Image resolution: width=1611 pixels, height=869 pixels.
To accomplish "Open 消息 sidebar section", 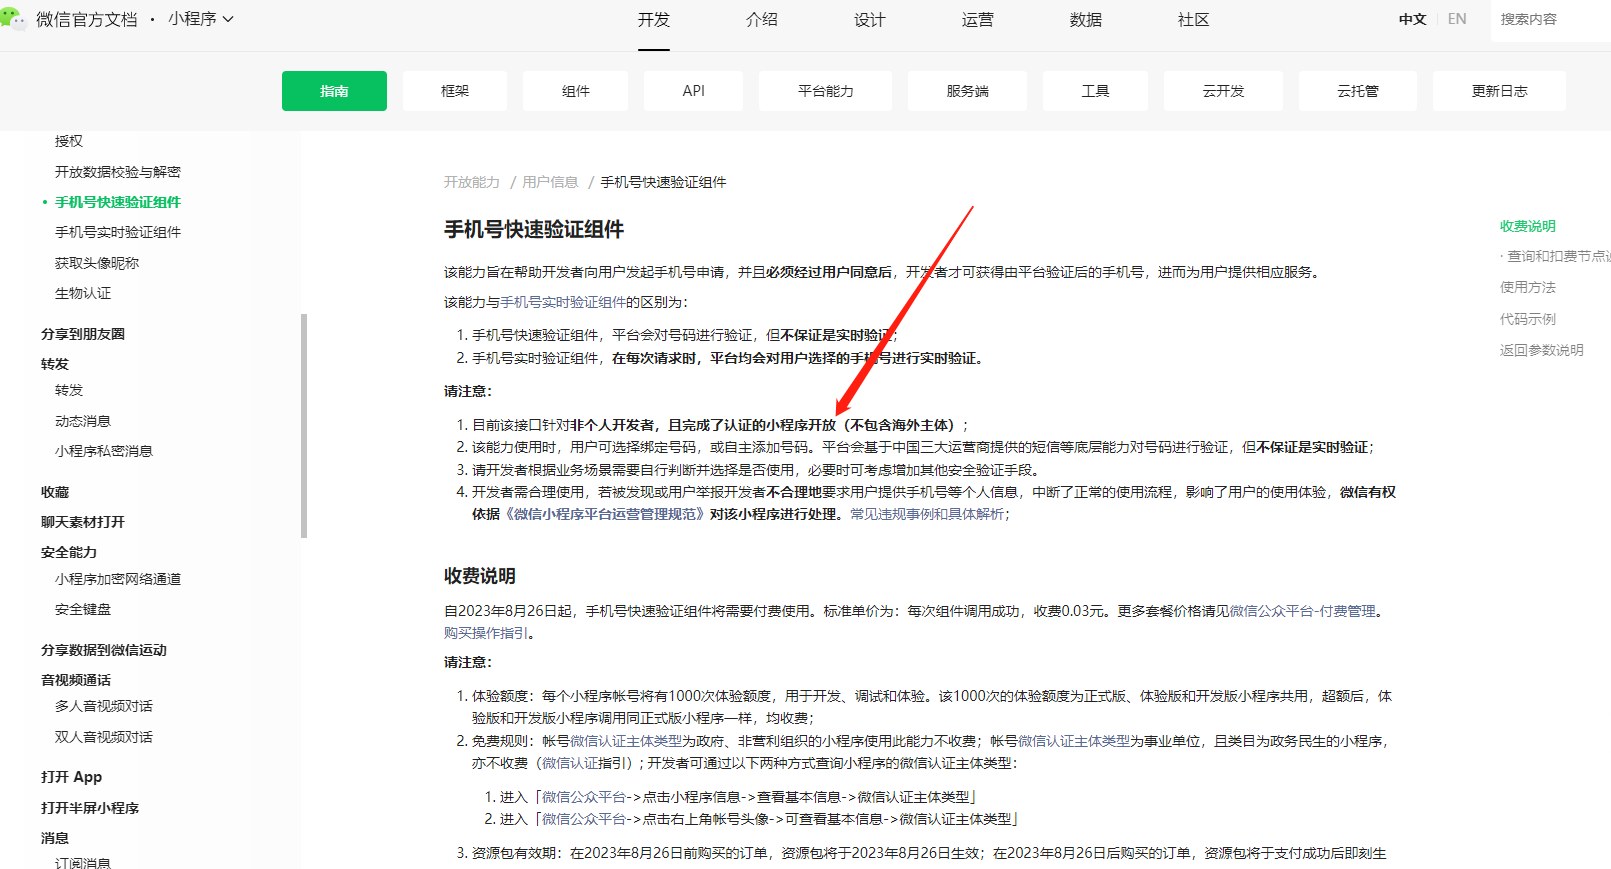I will tap(55, 838).
